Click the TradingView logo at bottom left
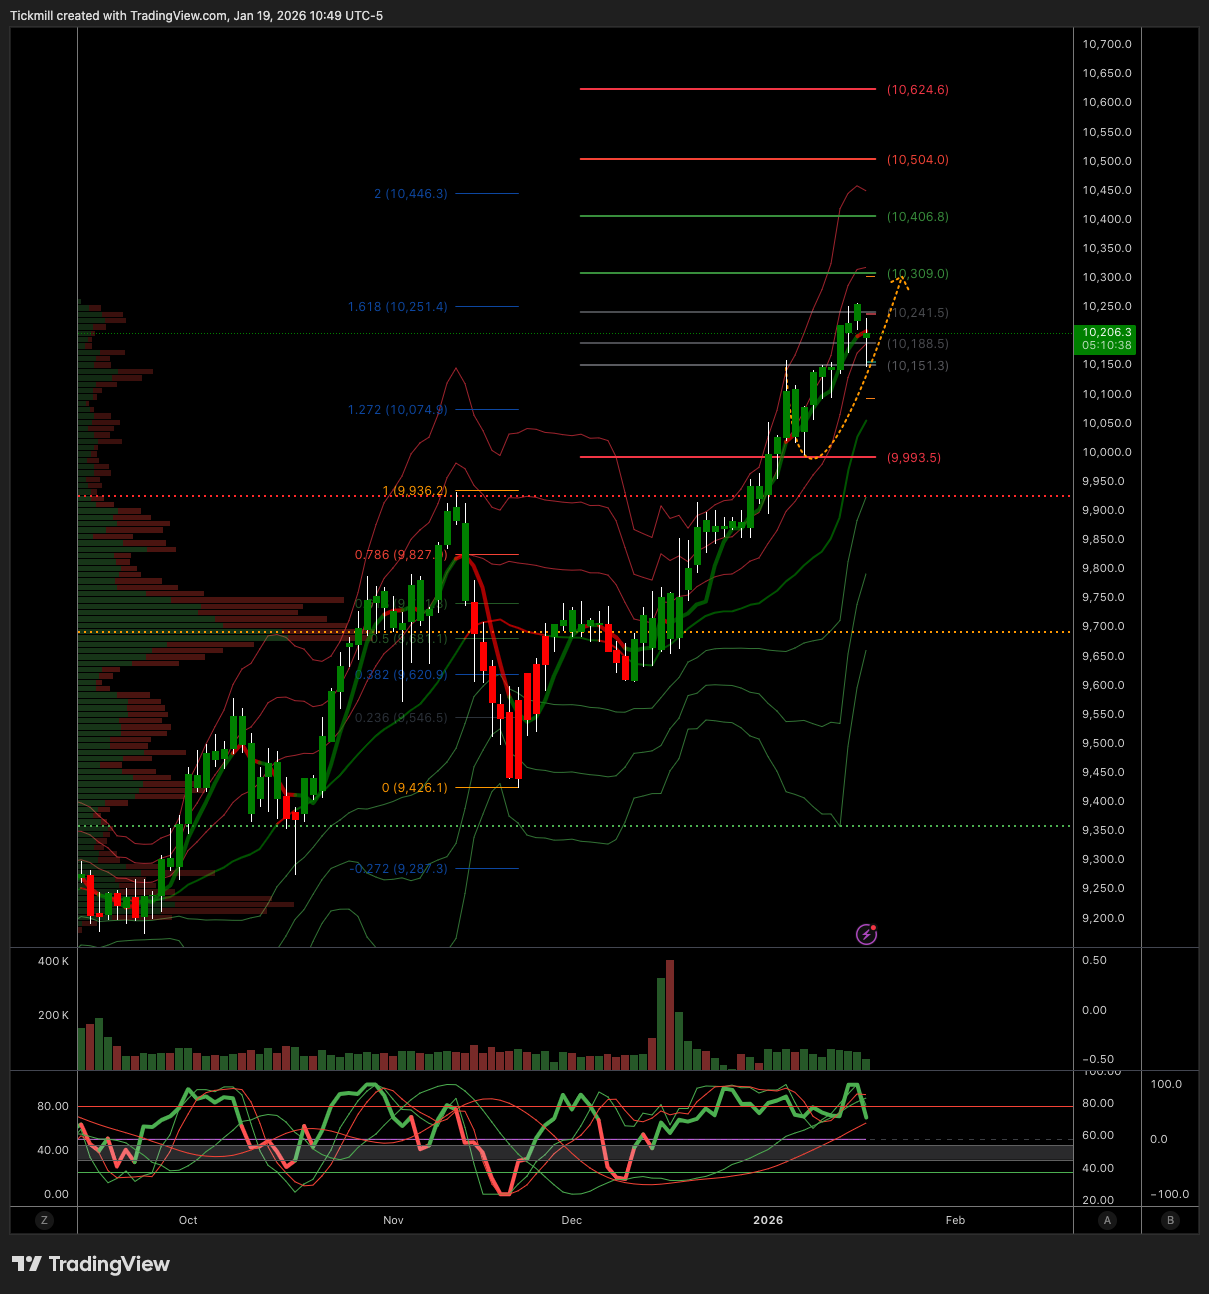This screenshot has width=1209, height=1294. click(90, 1264)
